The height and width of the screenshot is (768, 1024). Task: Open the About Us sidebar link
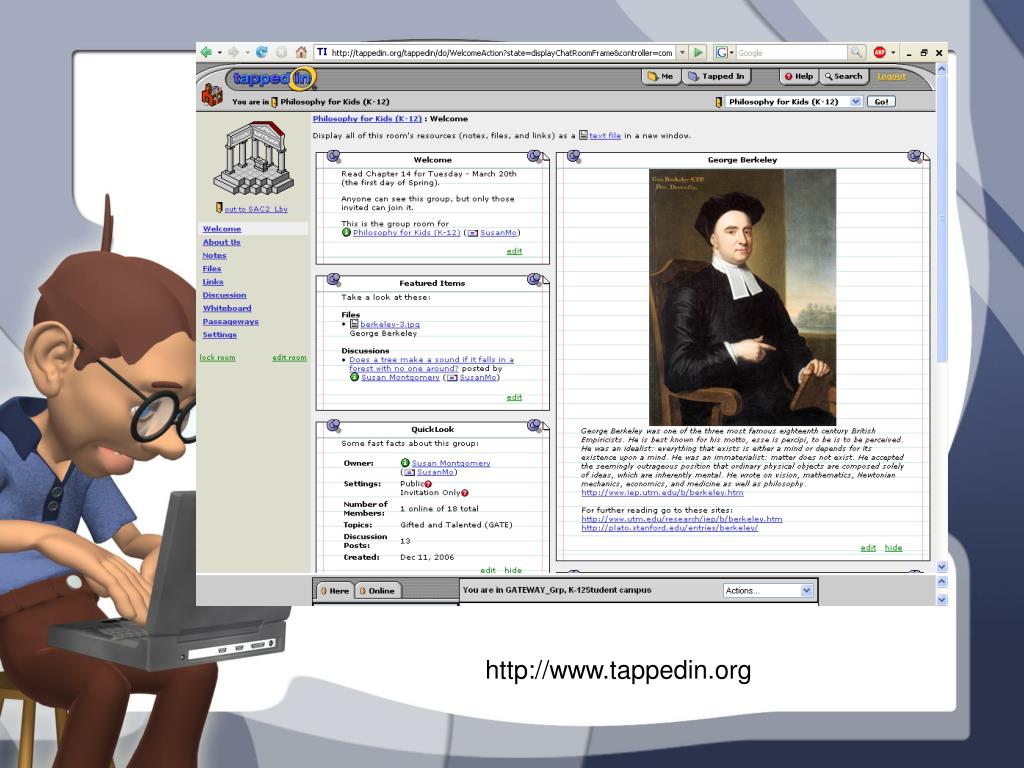pos(221,242)
